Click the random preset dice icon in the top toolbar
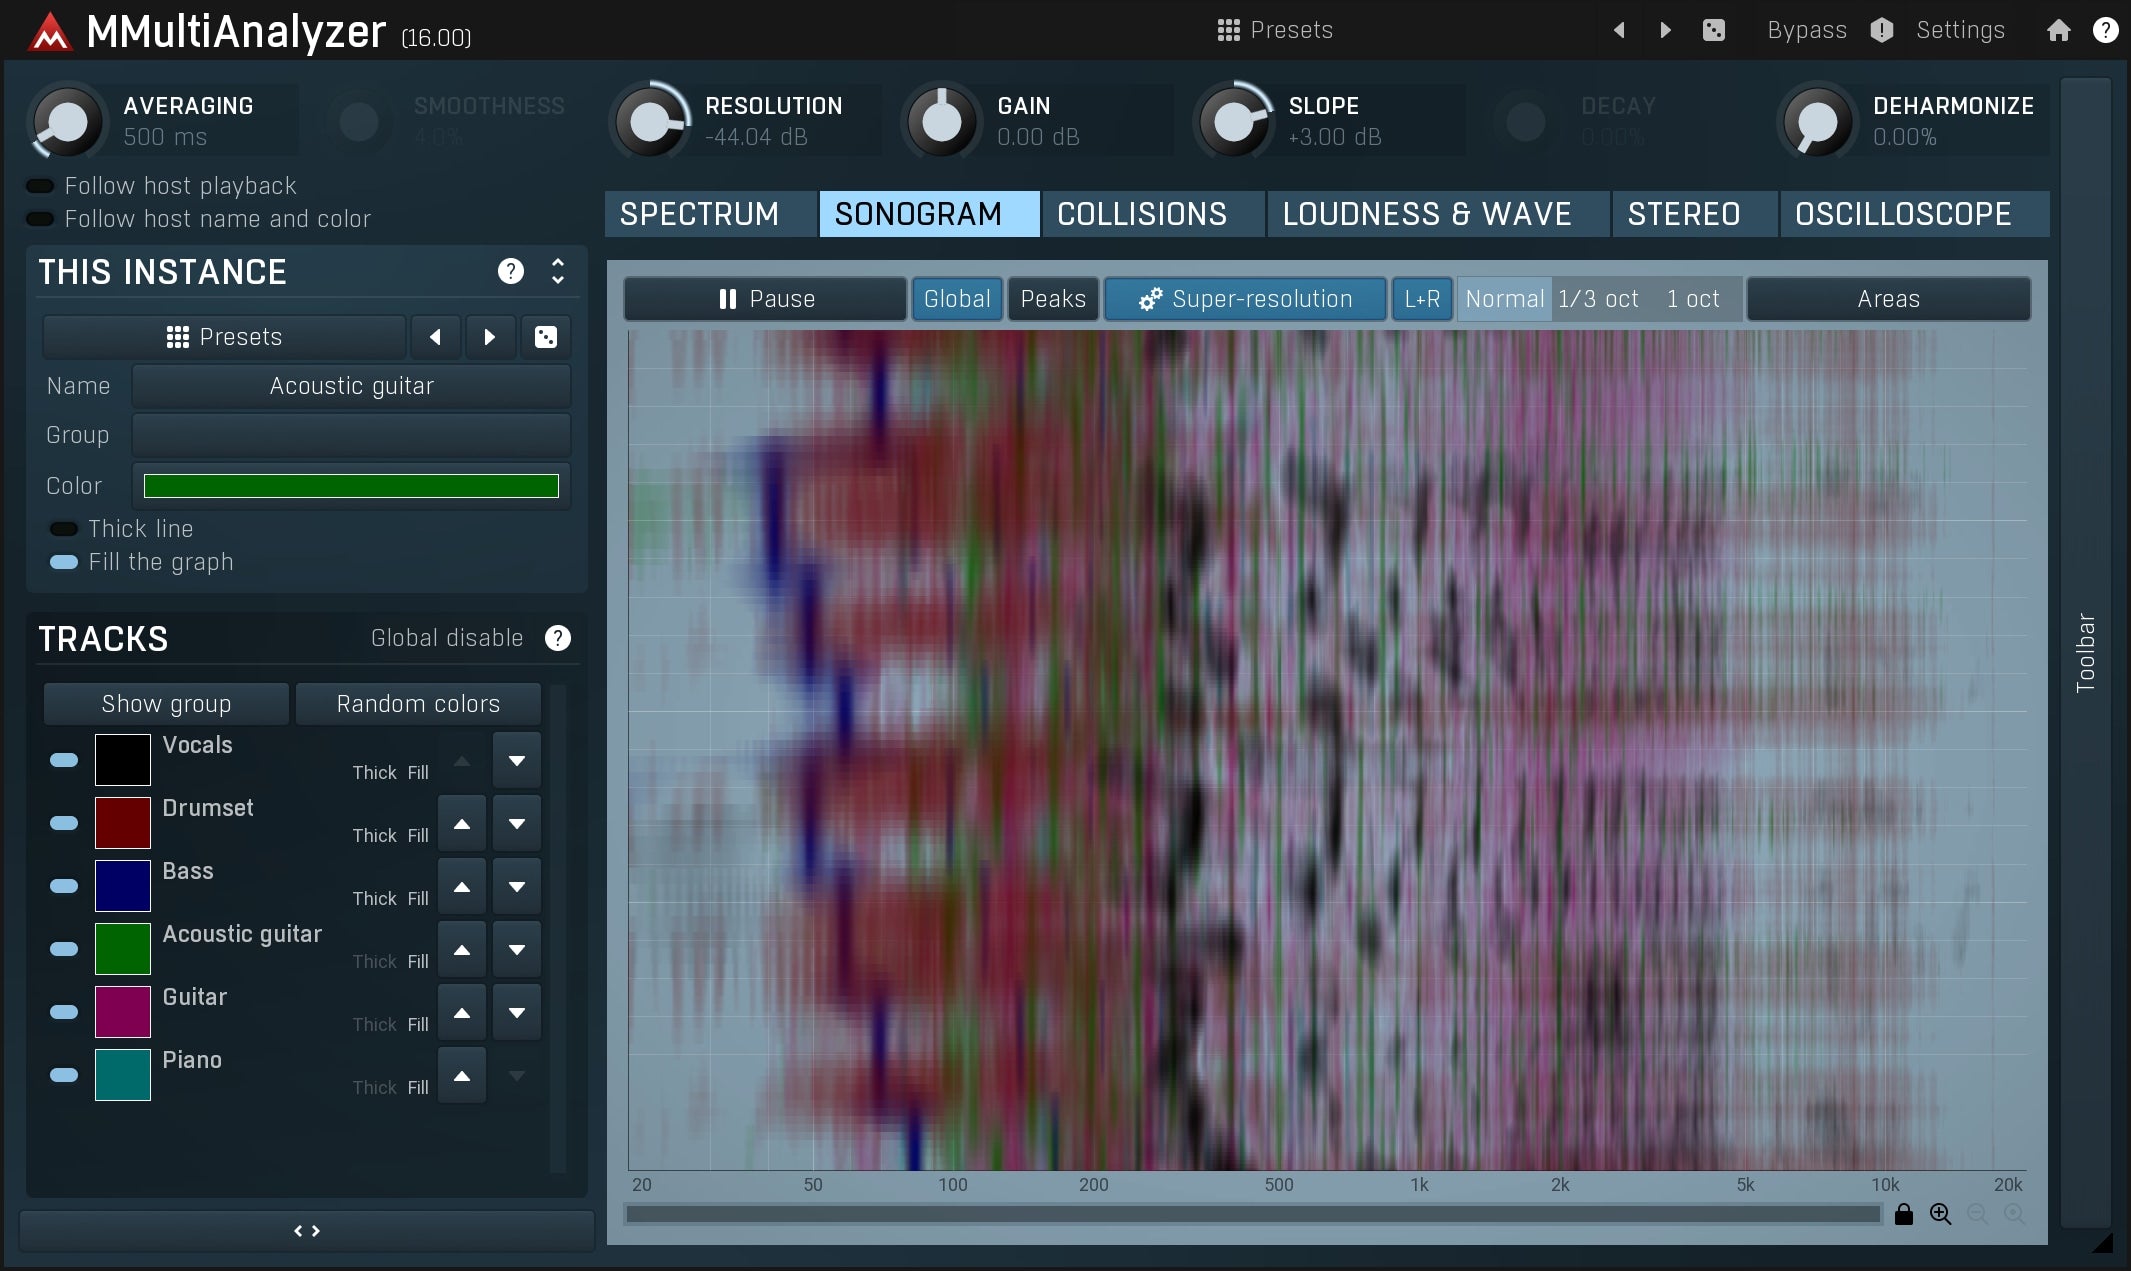The width and height of the screenshot is (2131, 1271). click(x=1715, y=30)
